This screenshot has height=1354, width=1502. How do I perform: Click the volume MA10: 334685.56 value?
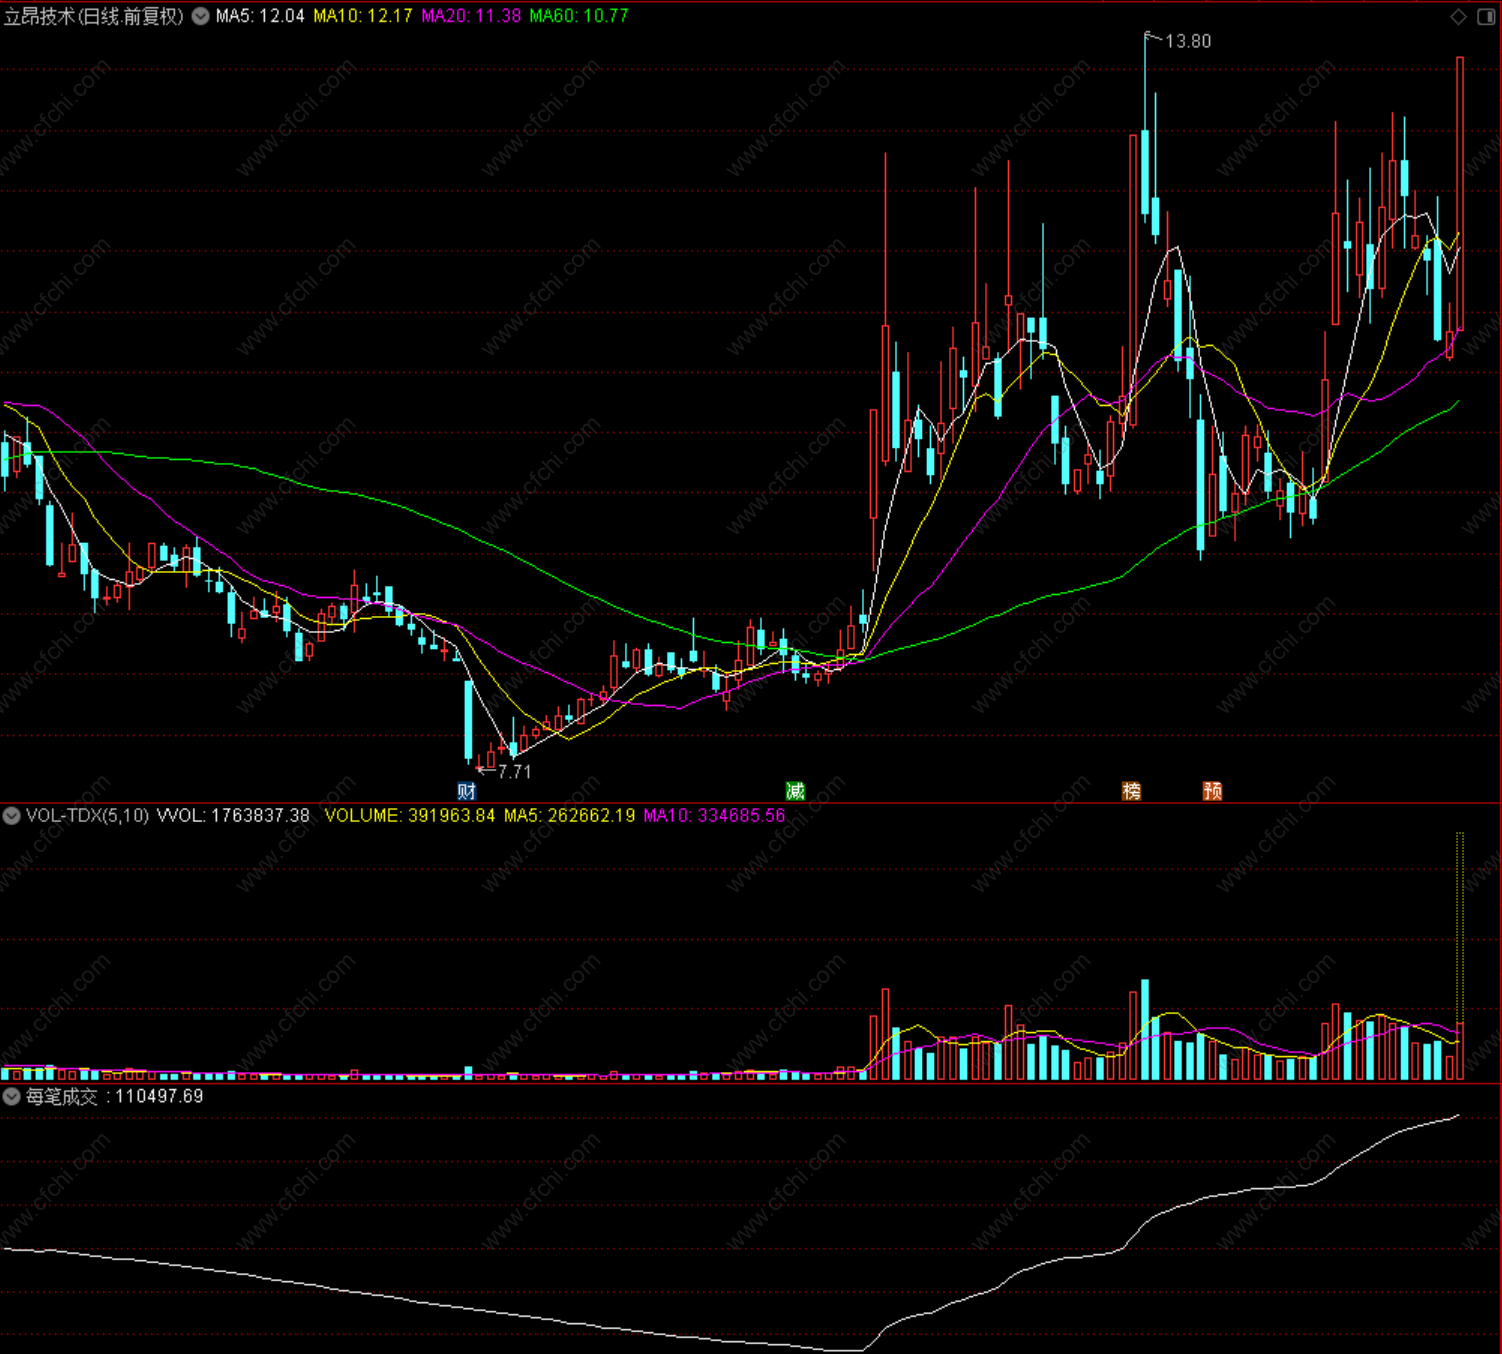pos(714,816)
